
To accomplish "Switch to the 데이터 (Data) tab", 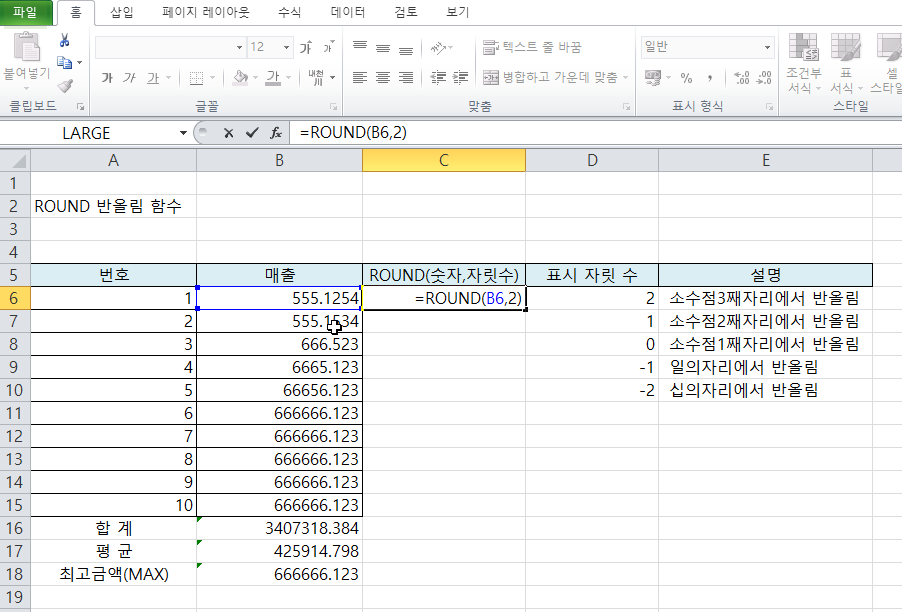I will [347, 12].
